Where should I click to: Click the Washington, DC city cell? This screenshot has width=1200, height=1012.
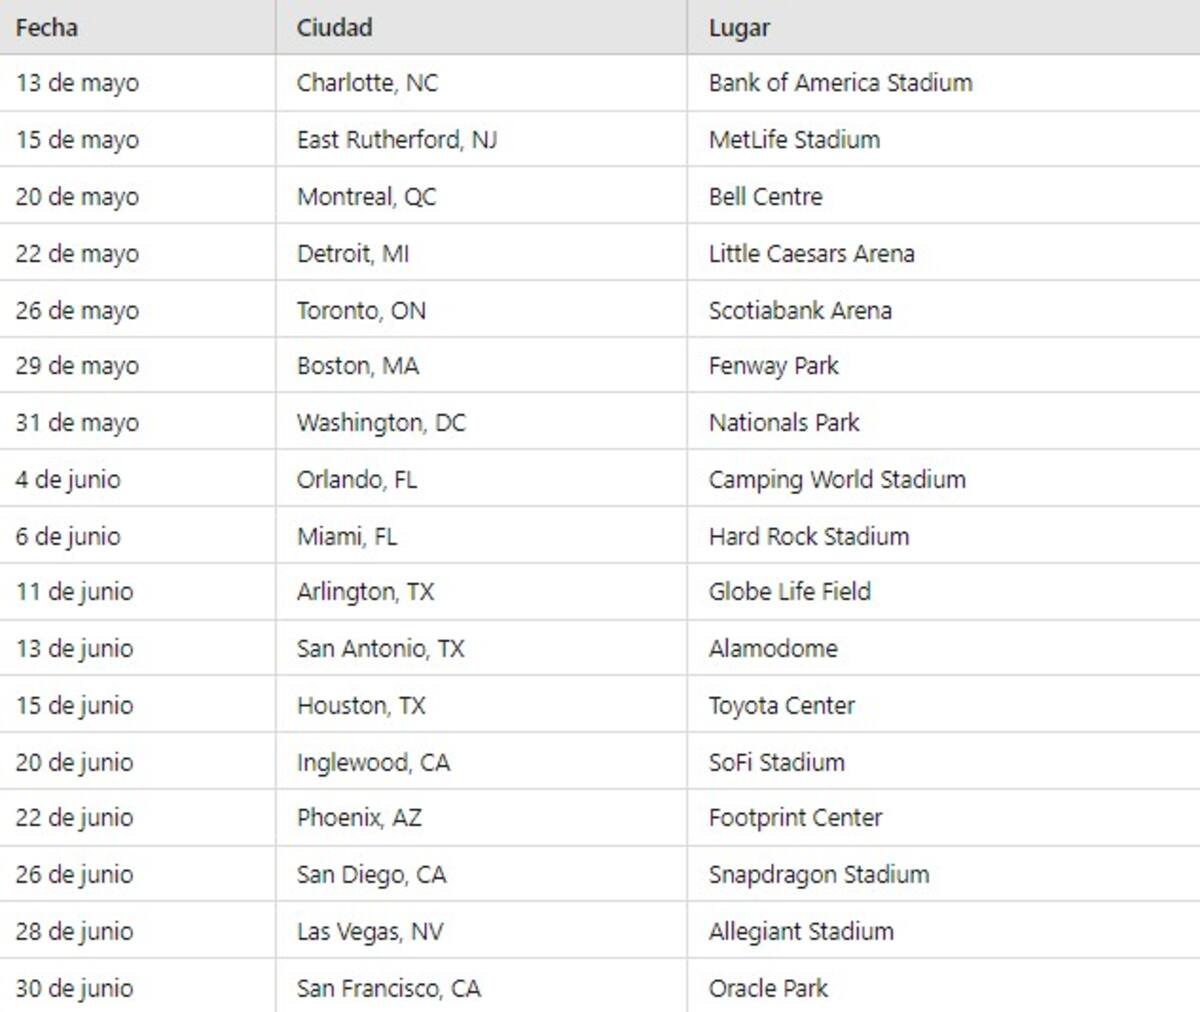381,423
